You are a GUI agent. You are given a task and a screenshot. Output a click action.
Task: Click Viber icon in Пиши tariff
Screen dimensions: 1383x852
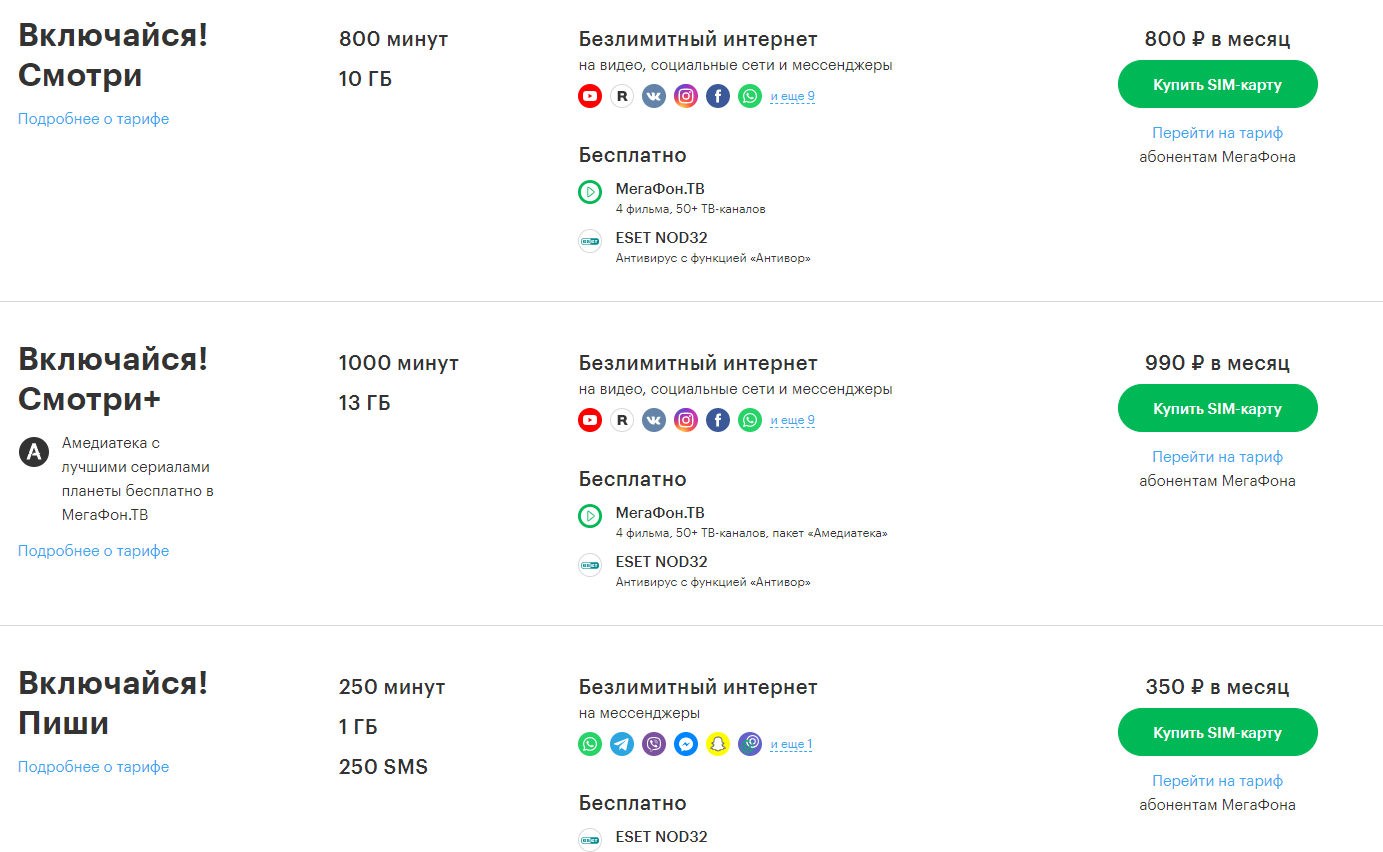pyautogui.click(x=654, y=744)
